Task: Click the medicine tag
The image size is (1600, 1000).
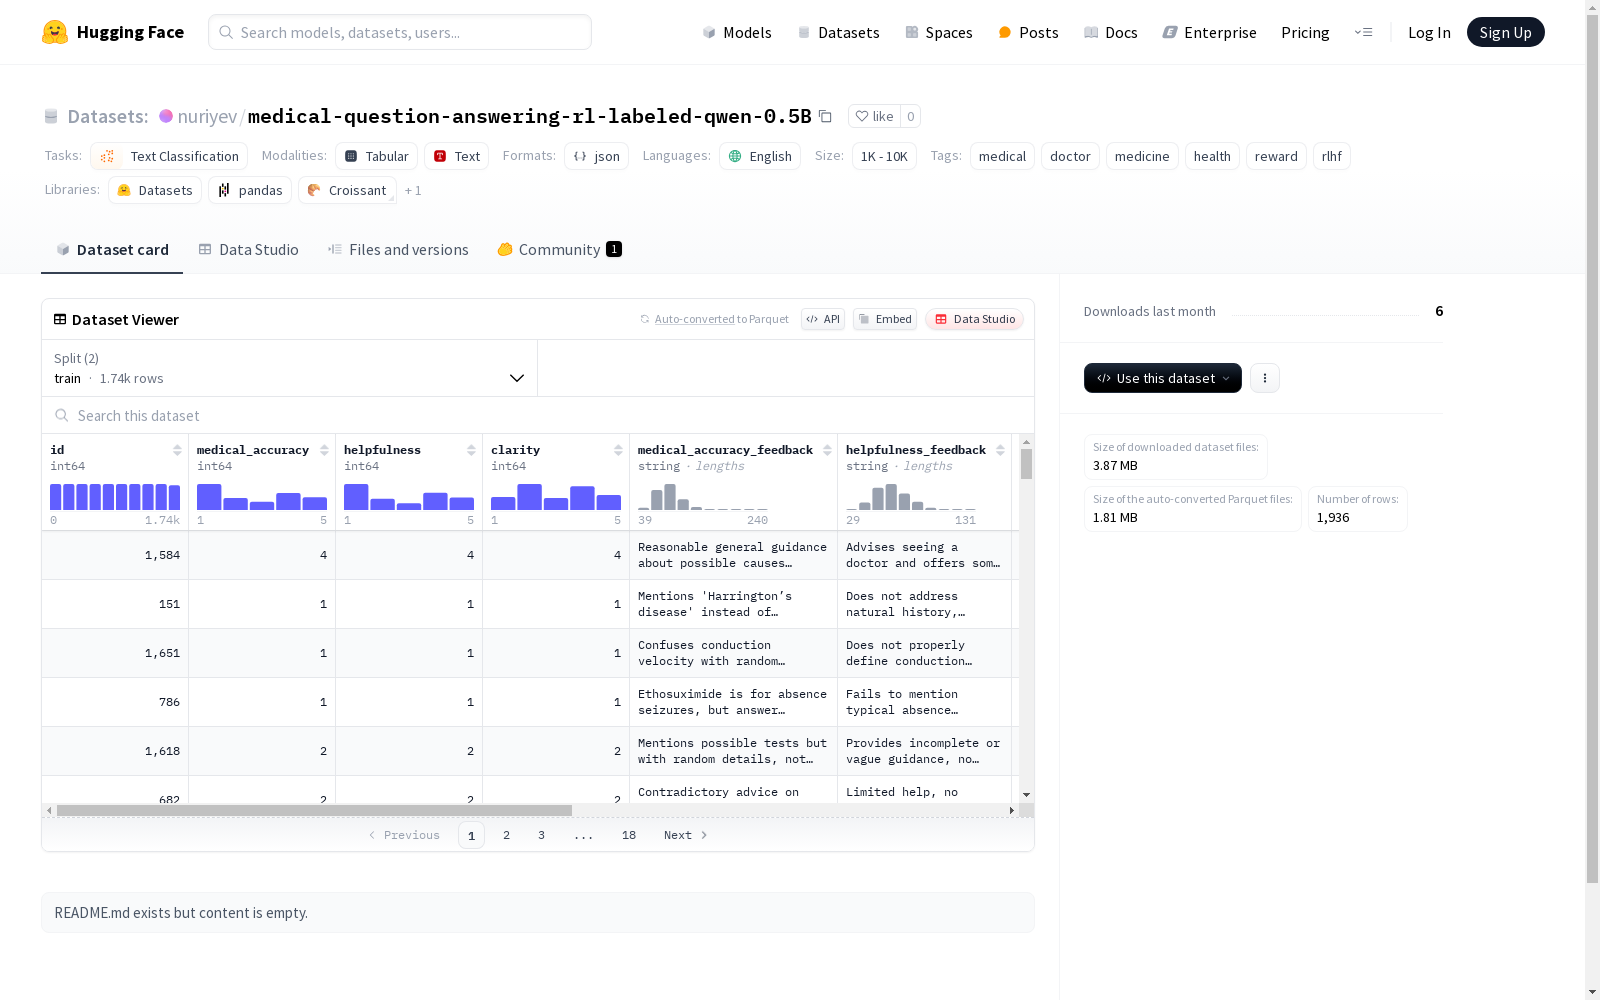Action: pyautogui.click(x=1142, y=156)
